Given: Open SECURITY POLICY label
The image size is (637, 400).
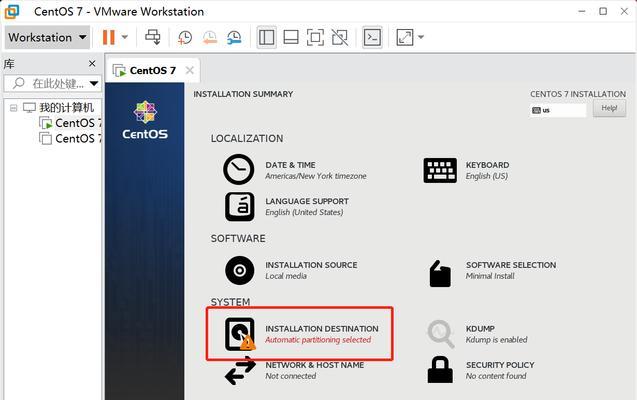Looking at the screenshot, I should tap(500, 365).
